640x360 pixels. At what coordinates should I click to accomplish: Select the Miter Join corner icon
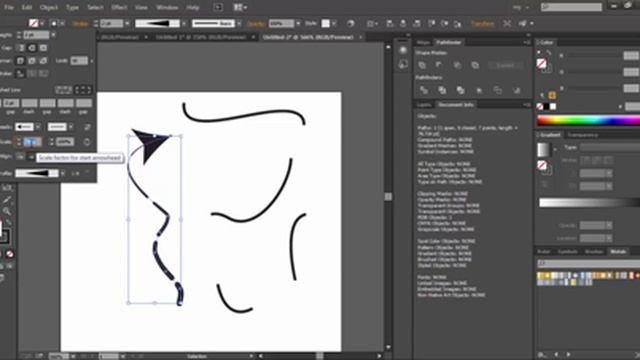point(20,61)
